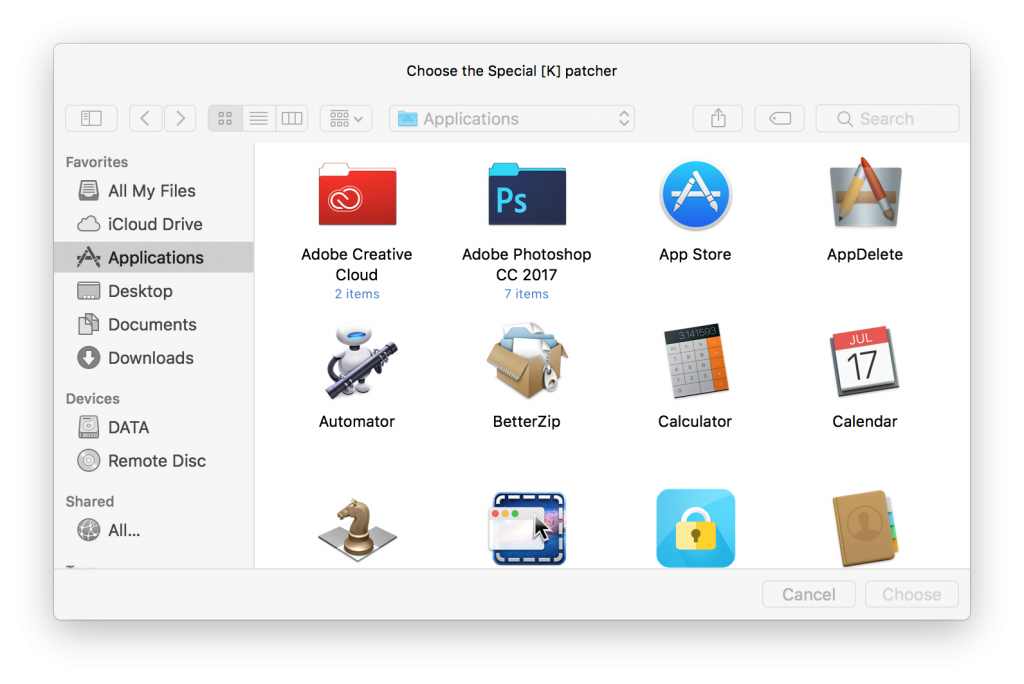This screenshot has height=684, width=1024.
Task: Select the AppDelete application icon
Action: click(x=865, y=196)
